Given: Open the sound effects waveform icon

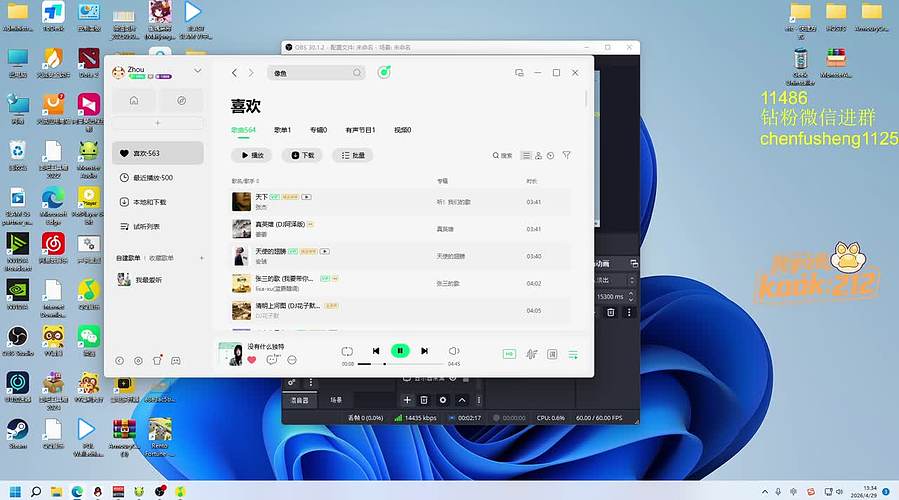Looking at the screenshot, I should click(531, 354).
